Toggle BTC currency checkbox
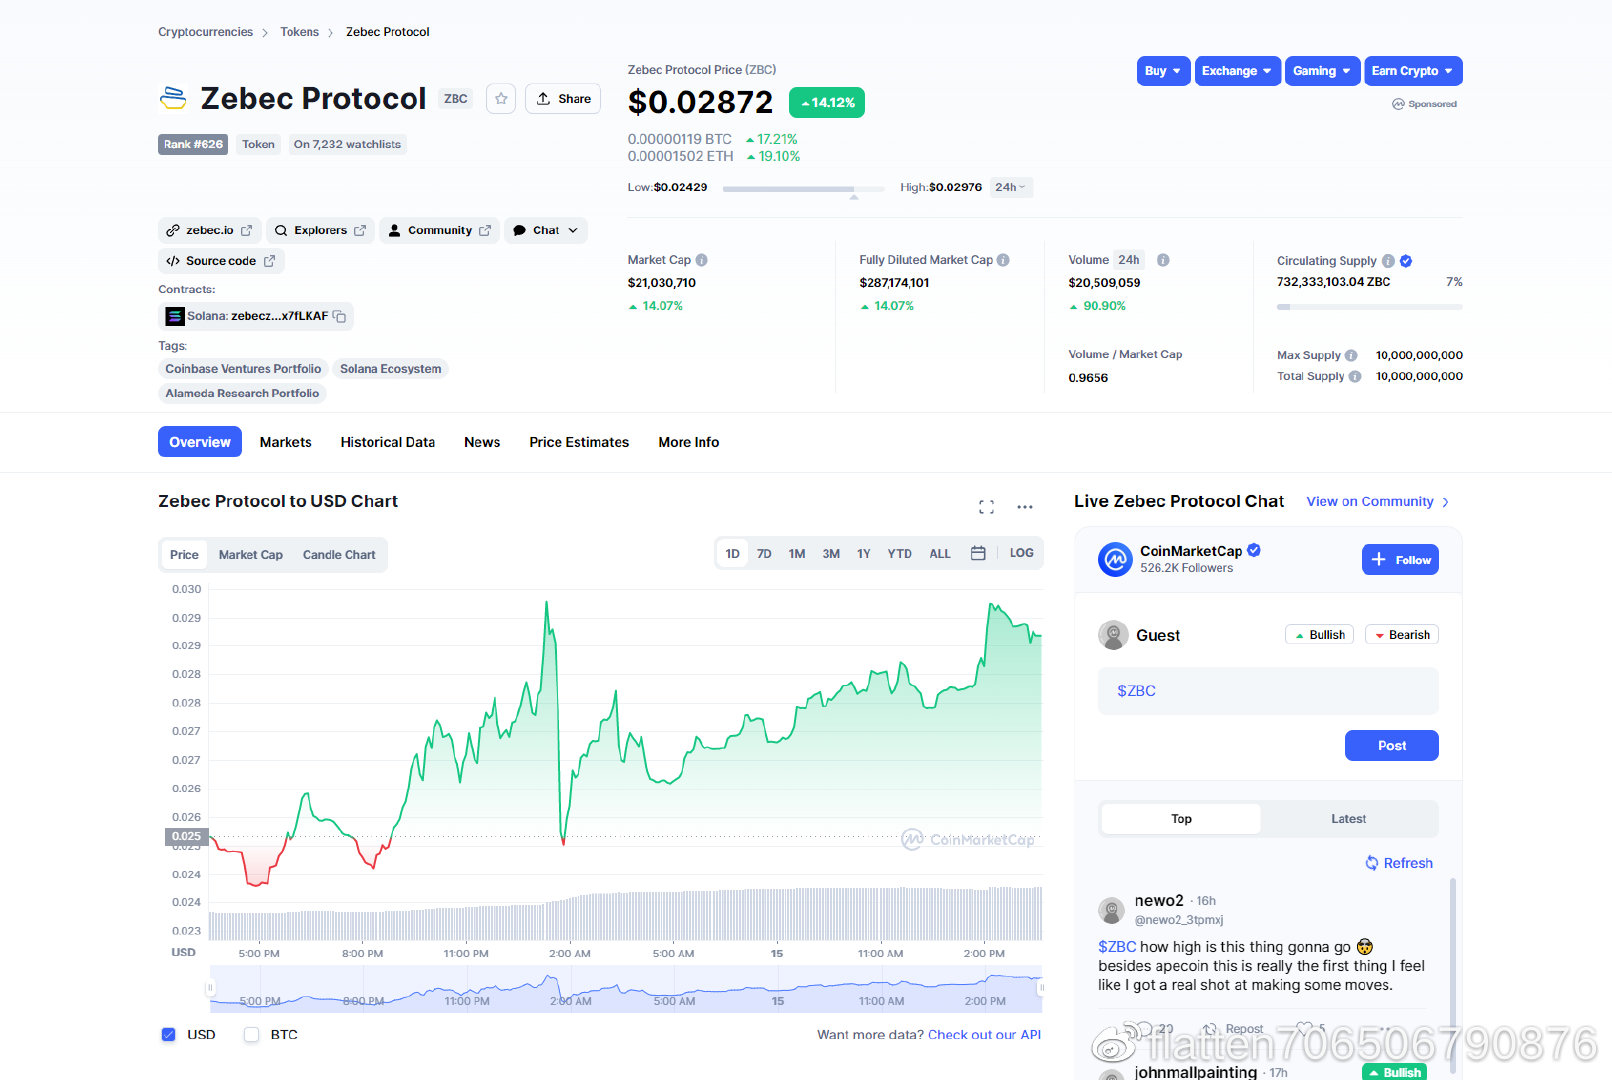Screen dimensions: 1612x1080 [x=252, y=1035]
